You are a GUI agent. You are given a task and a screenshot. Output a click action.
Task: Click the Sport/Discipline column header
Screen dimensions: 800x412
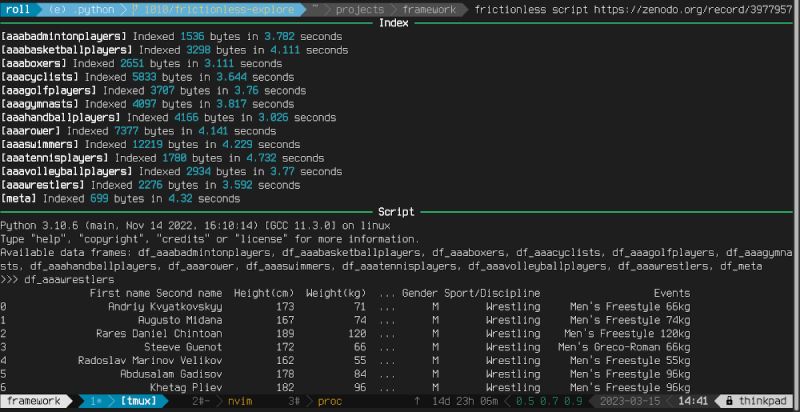(492, 293)
